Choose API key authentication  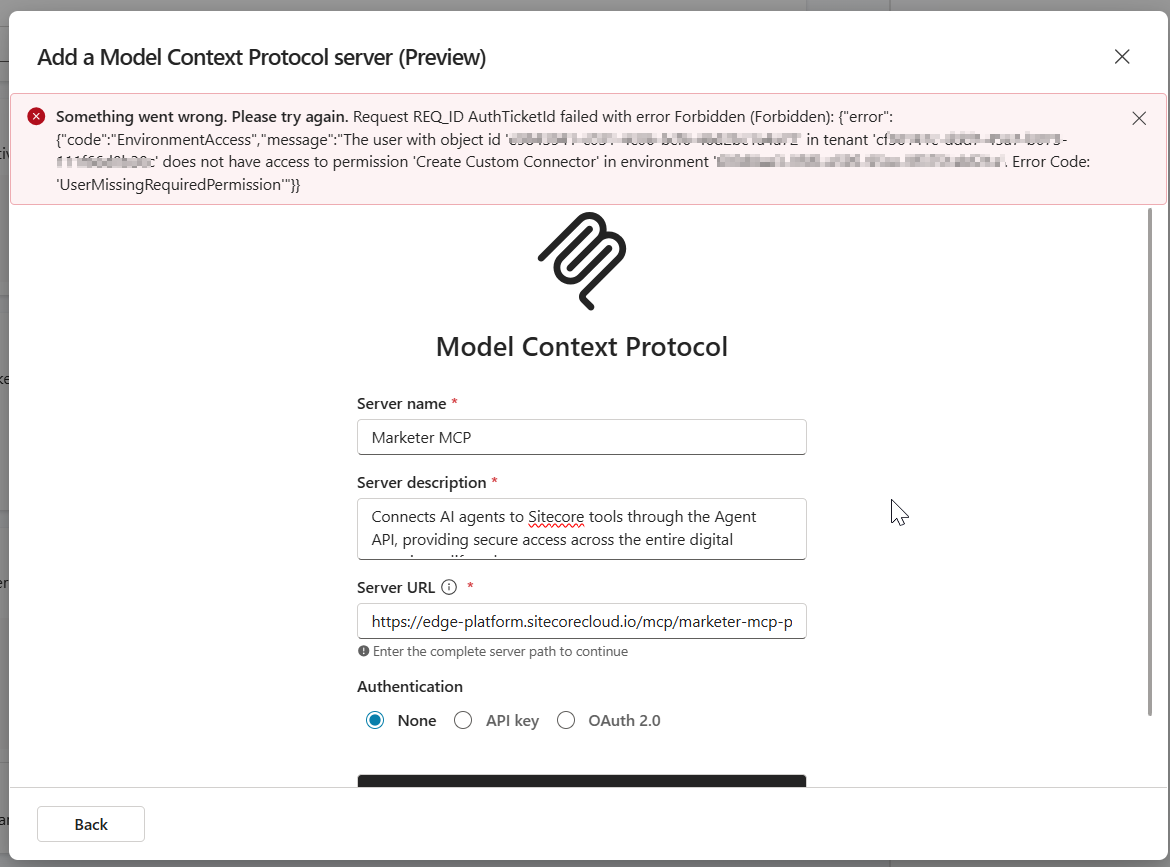point(463,720)
